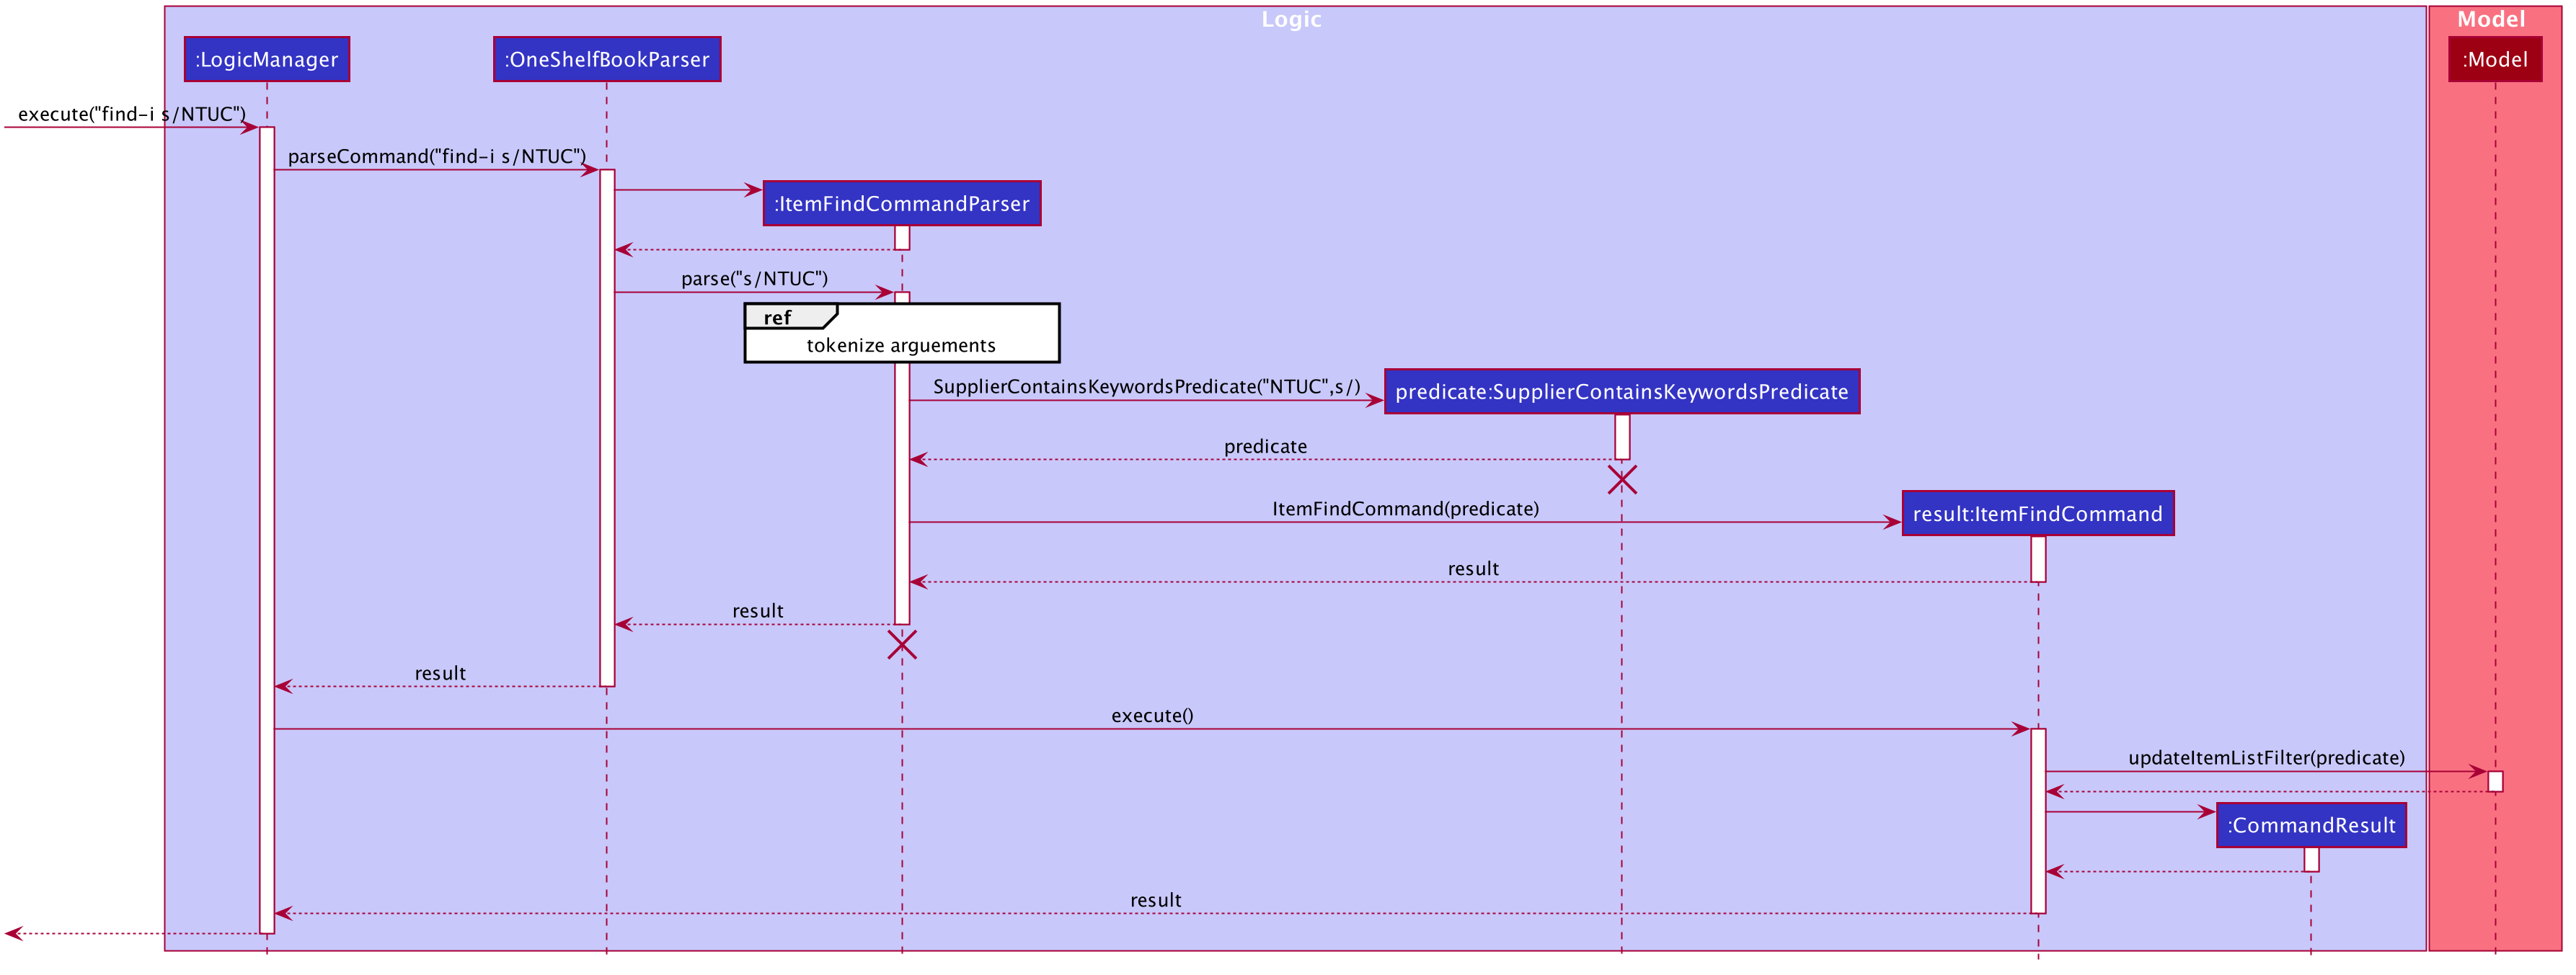
Task: Click the OneShelfBookParser activation bar
Action: coord(607,428)
